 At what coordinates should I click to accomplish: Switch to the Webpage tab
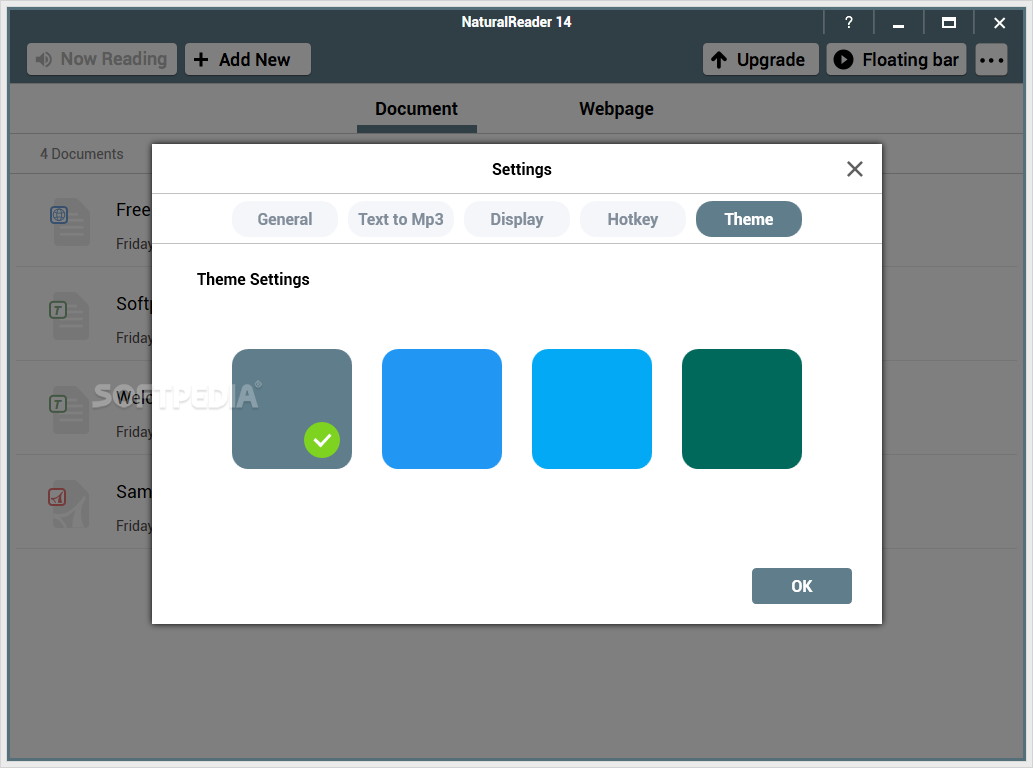click(617, 109)
